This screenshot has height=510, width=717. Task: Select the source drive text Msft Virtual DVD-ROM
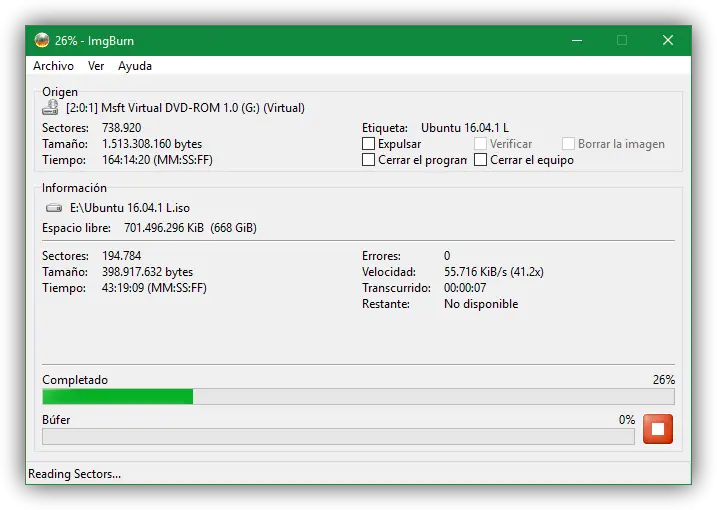click(x=185, y=108)
